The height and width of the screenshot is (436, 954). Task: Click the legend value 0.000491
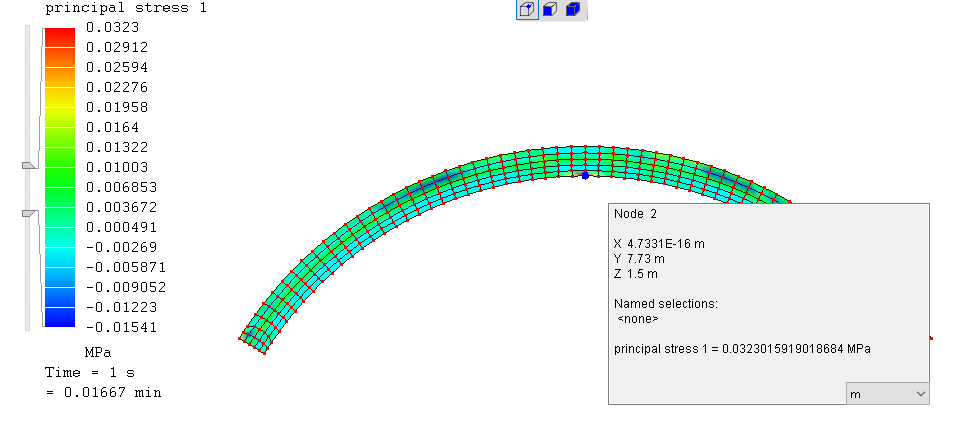point(122,227)
